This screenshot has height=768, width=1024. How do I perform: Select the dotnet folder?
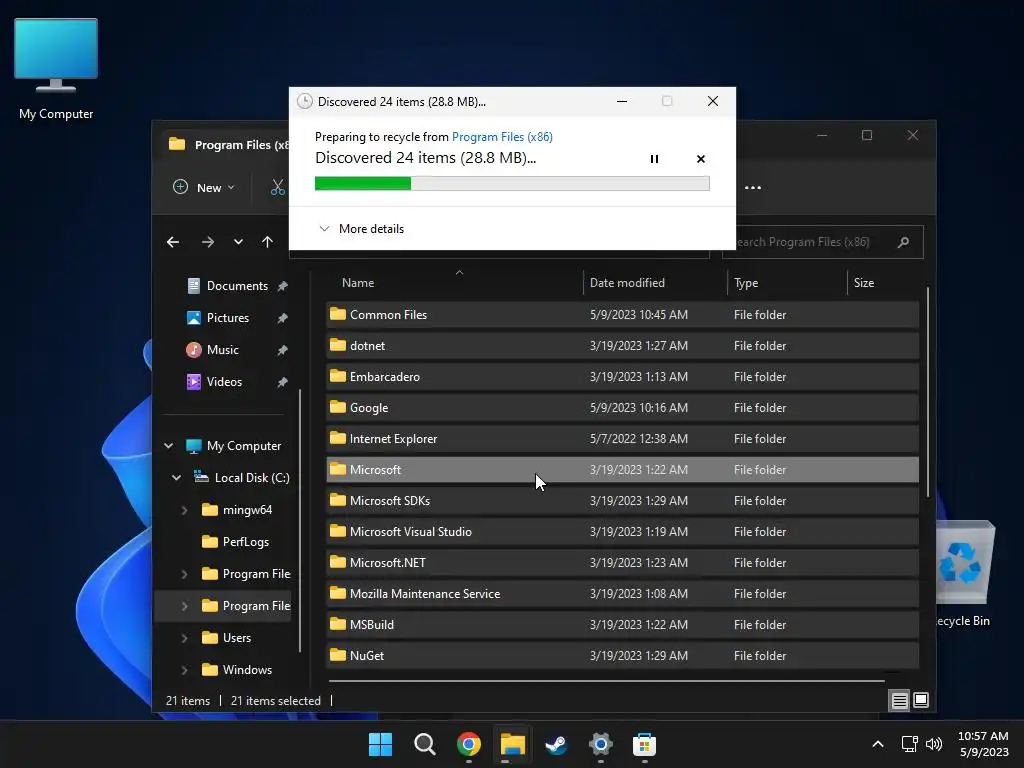[622, 346]
